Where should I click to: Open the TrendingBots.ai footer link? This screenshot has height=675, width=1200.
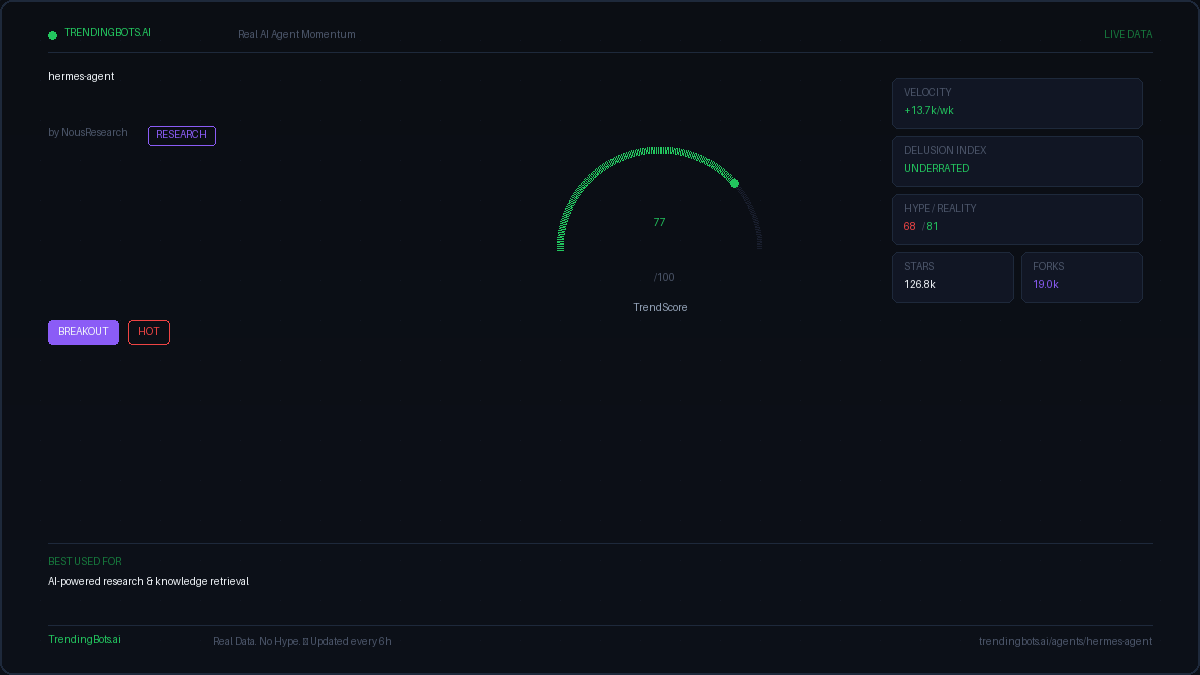[84, 640]
